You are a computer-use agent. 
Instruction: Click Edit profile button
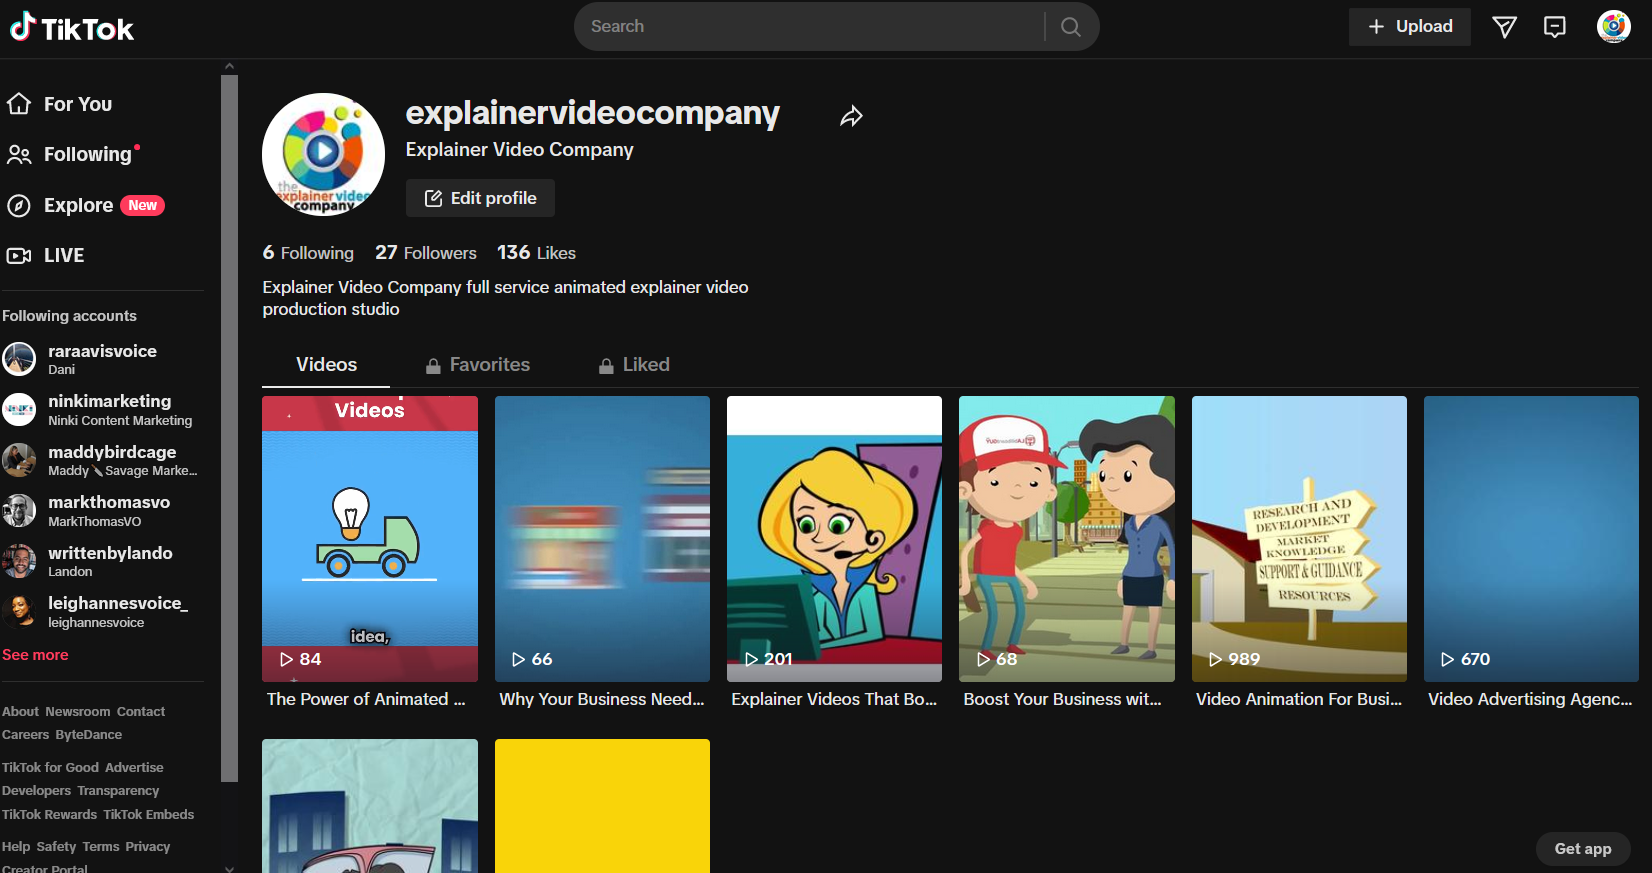pos(480,198)
